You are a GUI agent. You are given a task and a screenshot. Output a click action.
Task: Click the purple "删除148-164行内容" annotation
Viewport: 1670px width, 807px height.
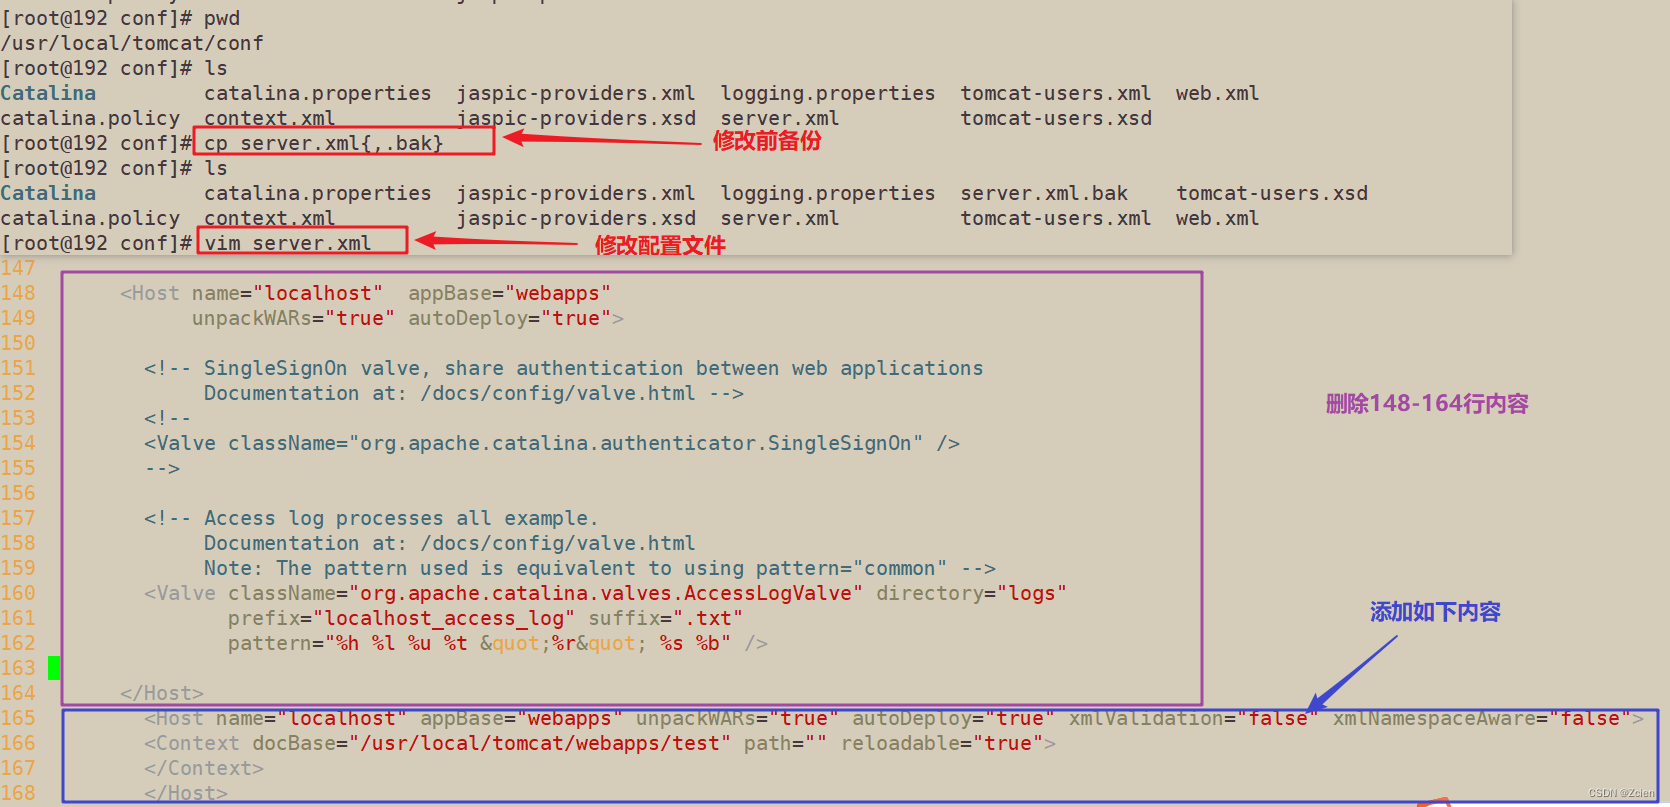pyautogui.click(x=1426, y=404)
